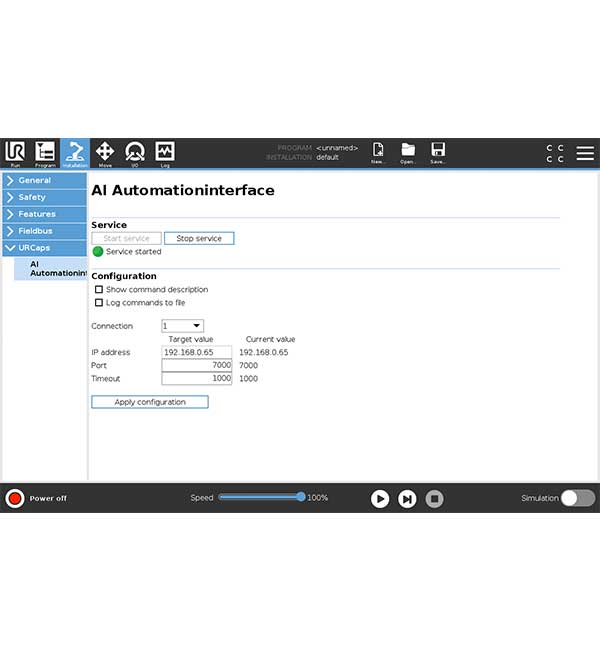Expand the Safety section
The width and height of the screenshot is (600, 650).
[x=45, y=197]
